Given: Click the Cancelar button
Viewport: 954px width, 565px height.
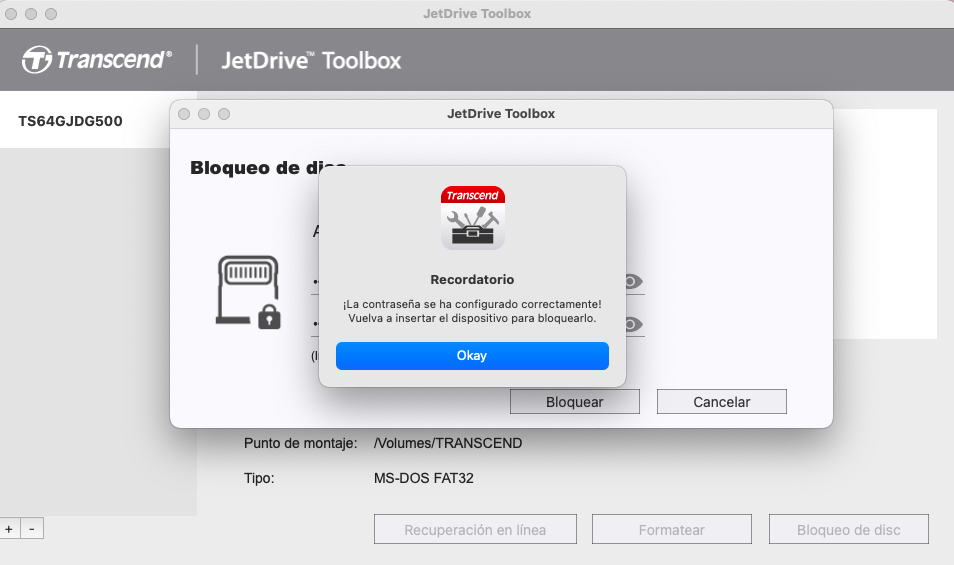Looking at the screenshot, I should (x=722, y=402).
